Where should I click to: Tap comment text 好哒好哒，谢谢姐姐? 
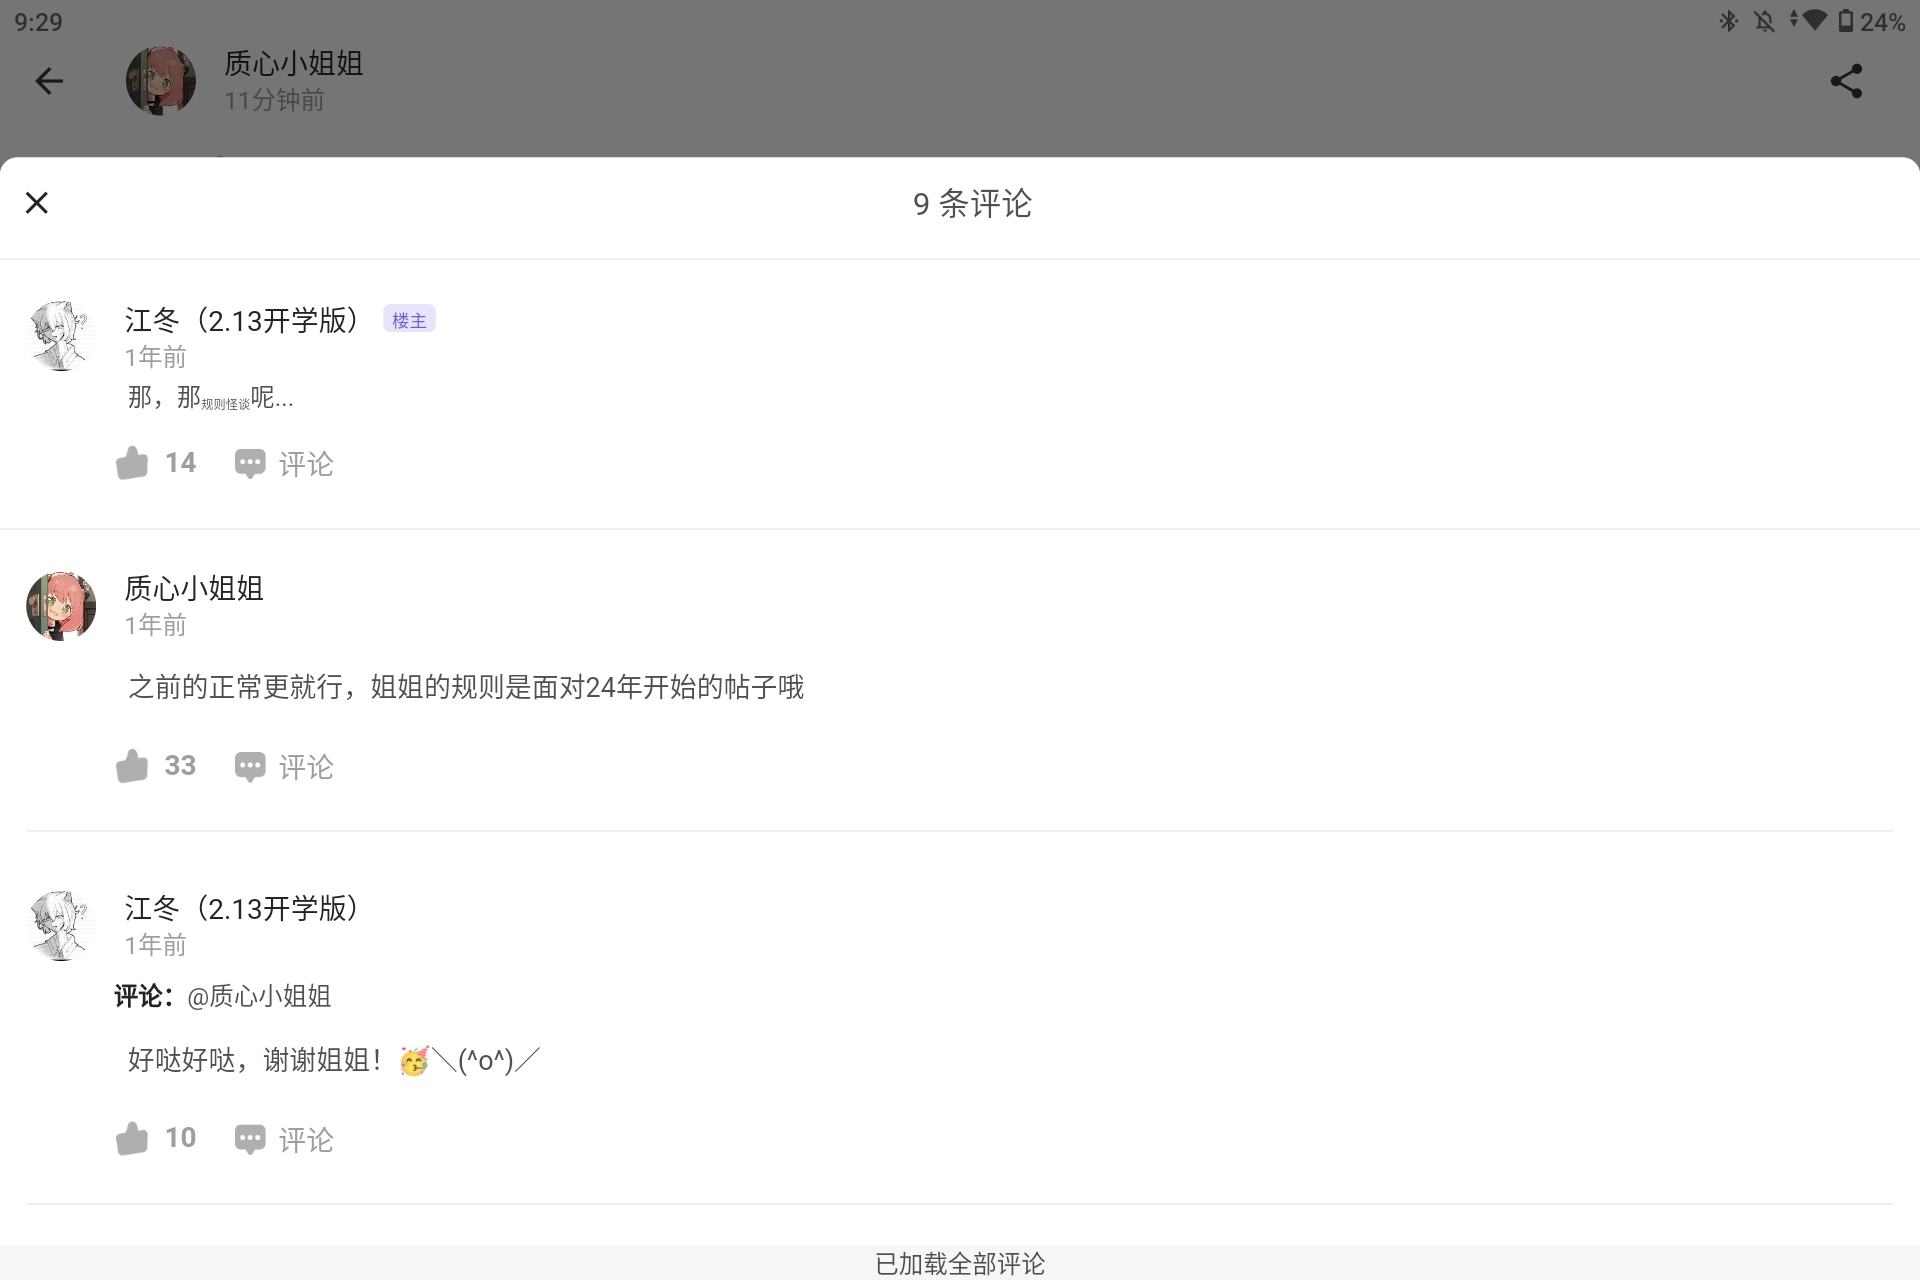[x=334, y=1060]
